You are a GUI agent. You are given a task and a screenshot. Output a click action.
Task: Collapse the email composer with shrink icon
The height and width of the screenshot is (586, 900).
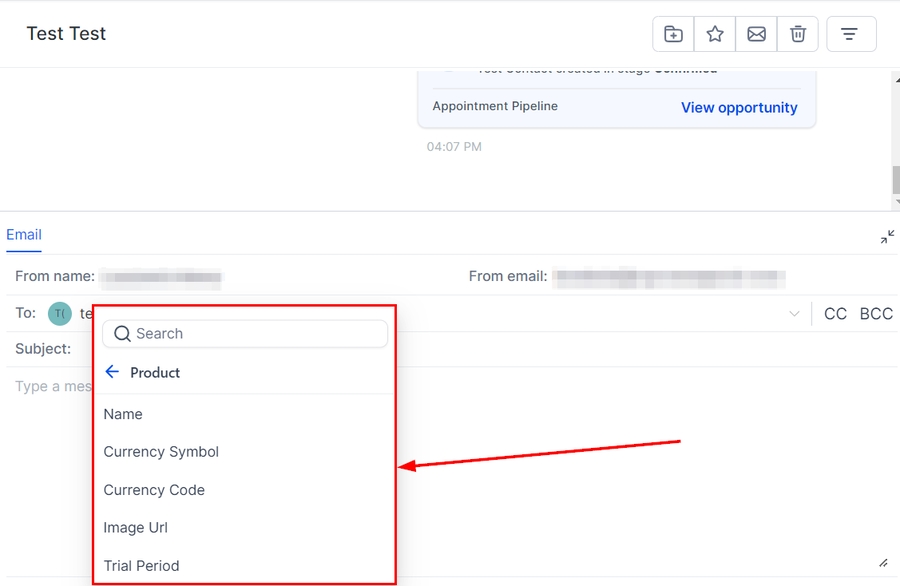point(887,237)
